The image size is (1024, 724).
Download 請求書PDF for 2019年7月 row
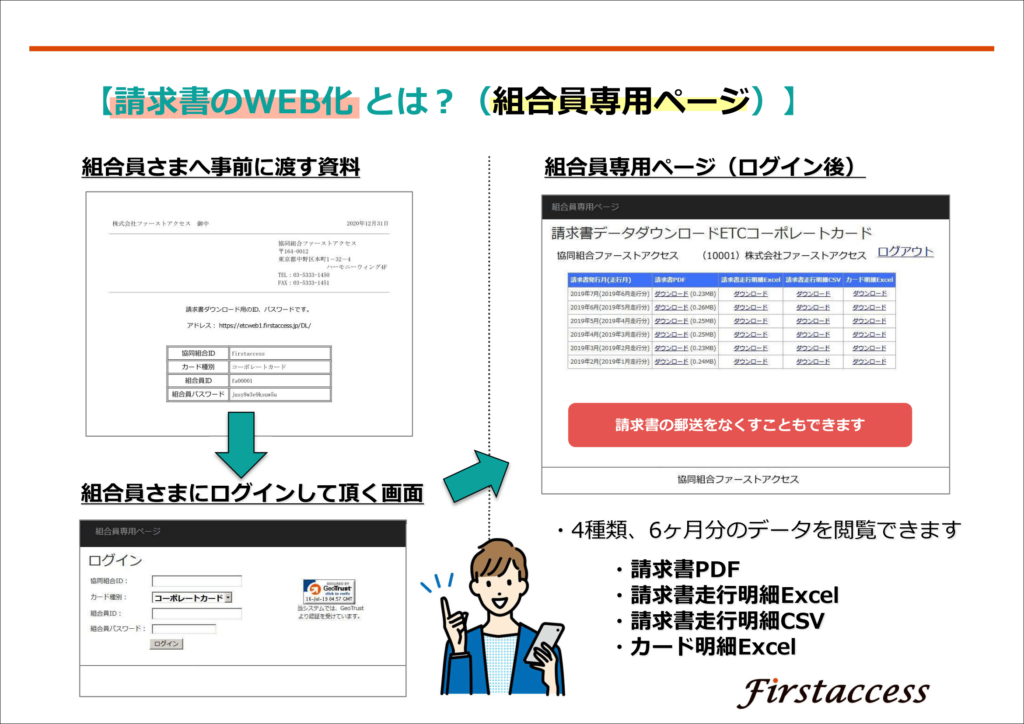pyautogui.click(x=671, y=294)
